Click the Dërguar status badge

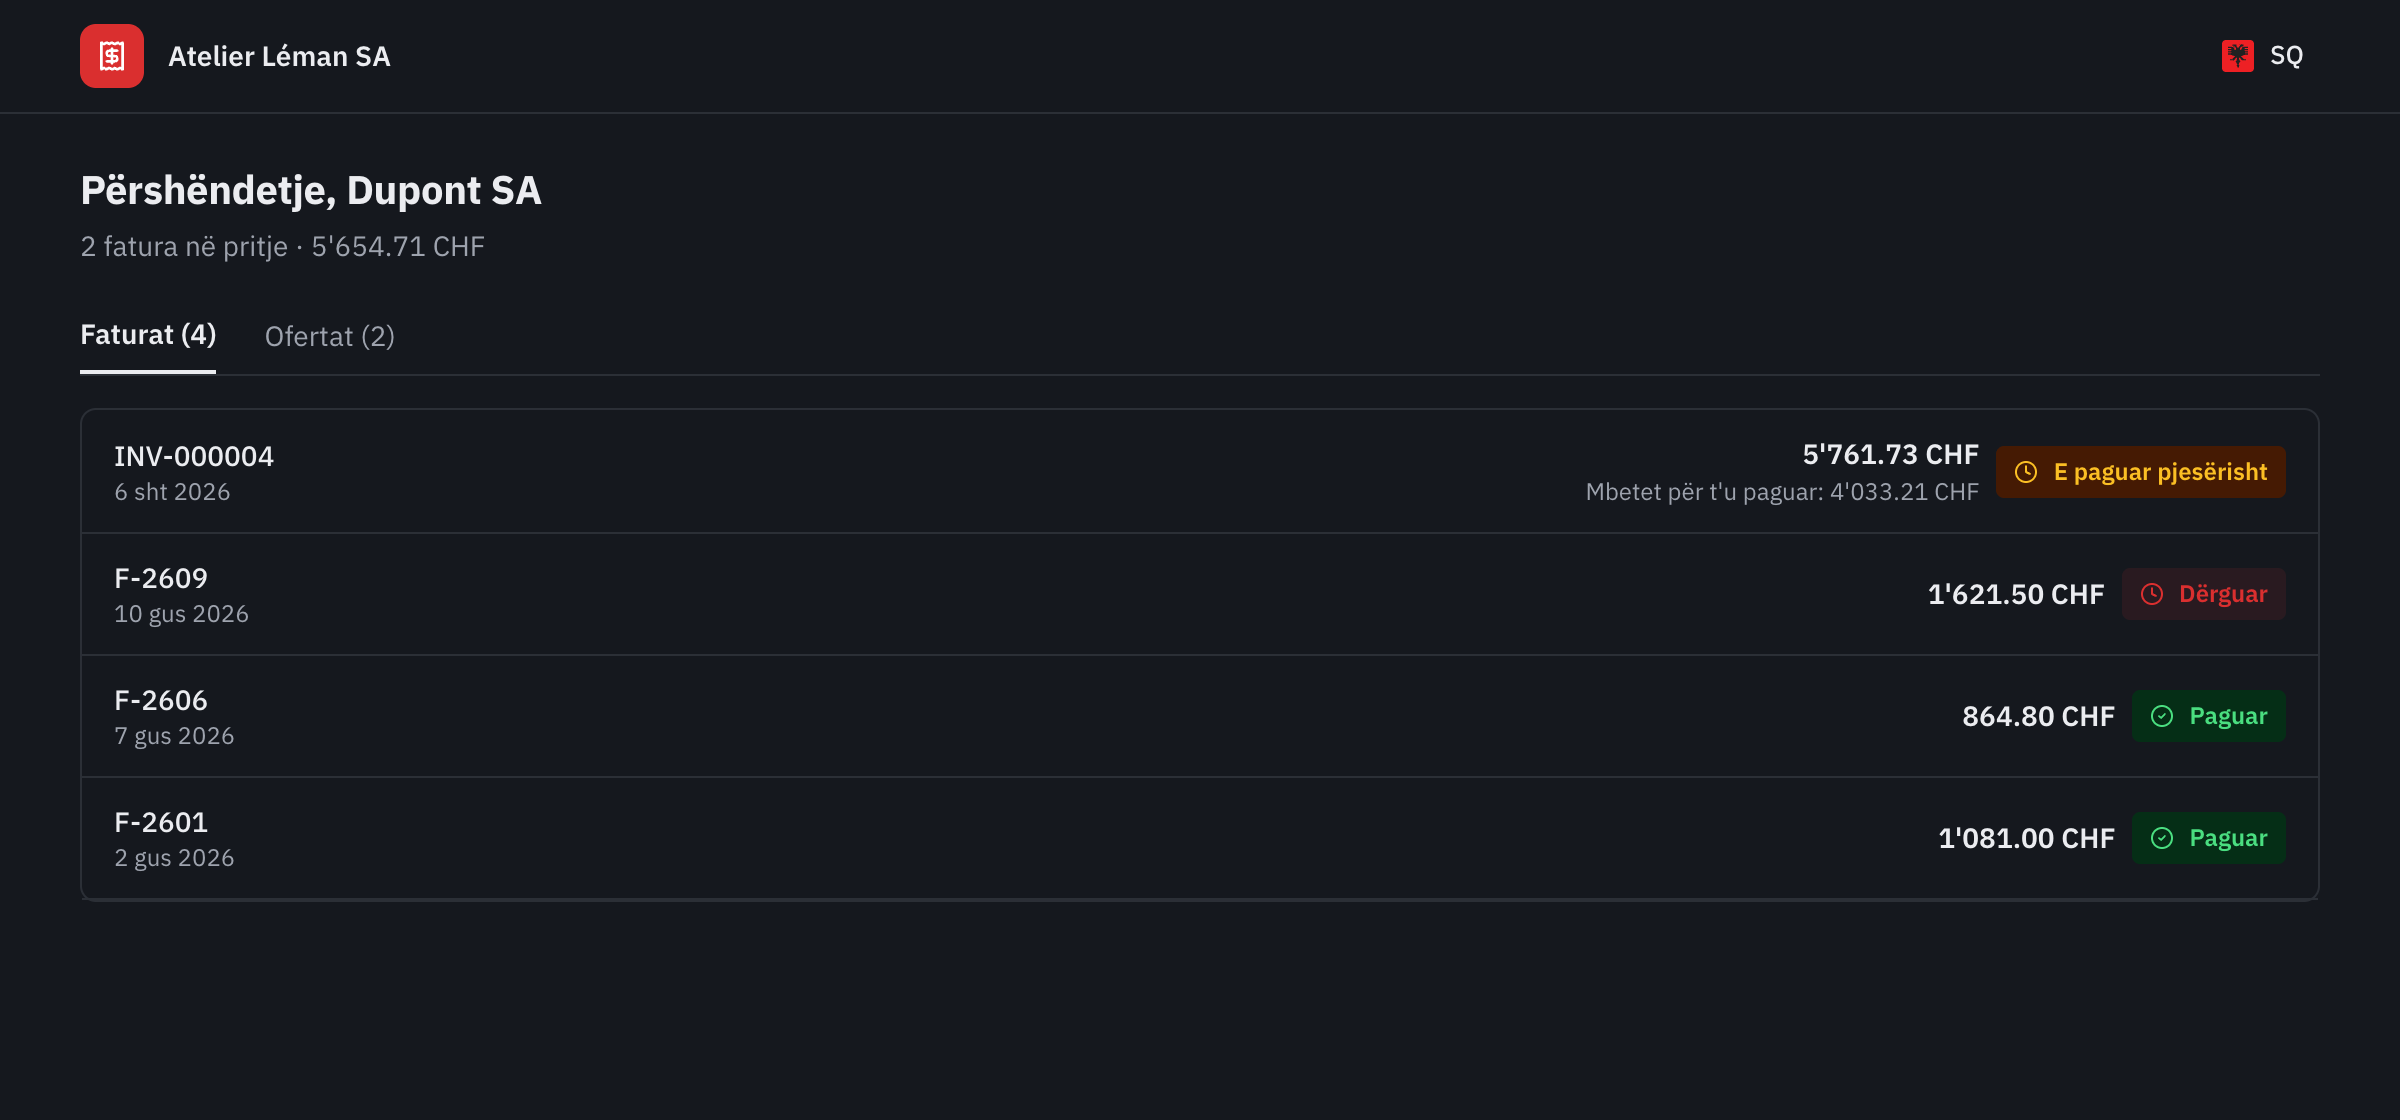coord(2204,594)
